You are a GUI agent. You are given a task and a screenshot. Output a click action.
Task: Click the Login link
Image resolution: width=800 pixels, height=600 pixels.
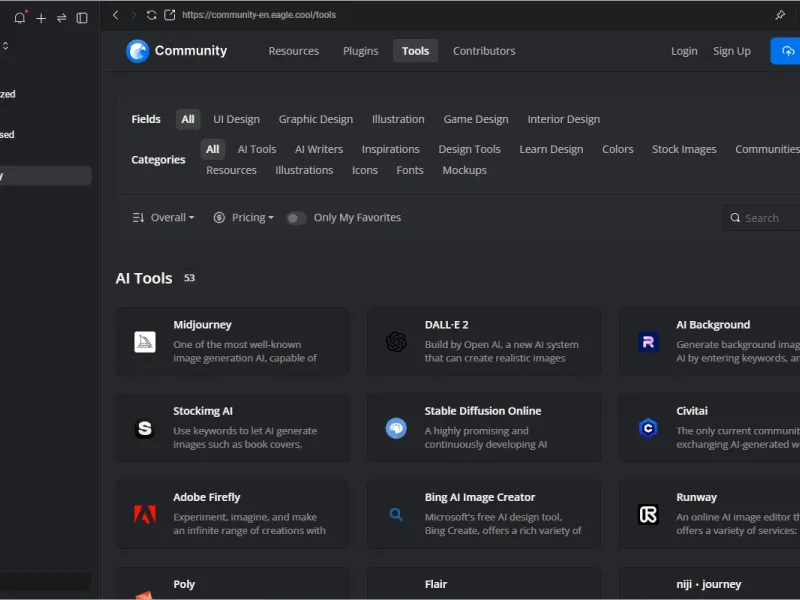[x=684, y=51]
